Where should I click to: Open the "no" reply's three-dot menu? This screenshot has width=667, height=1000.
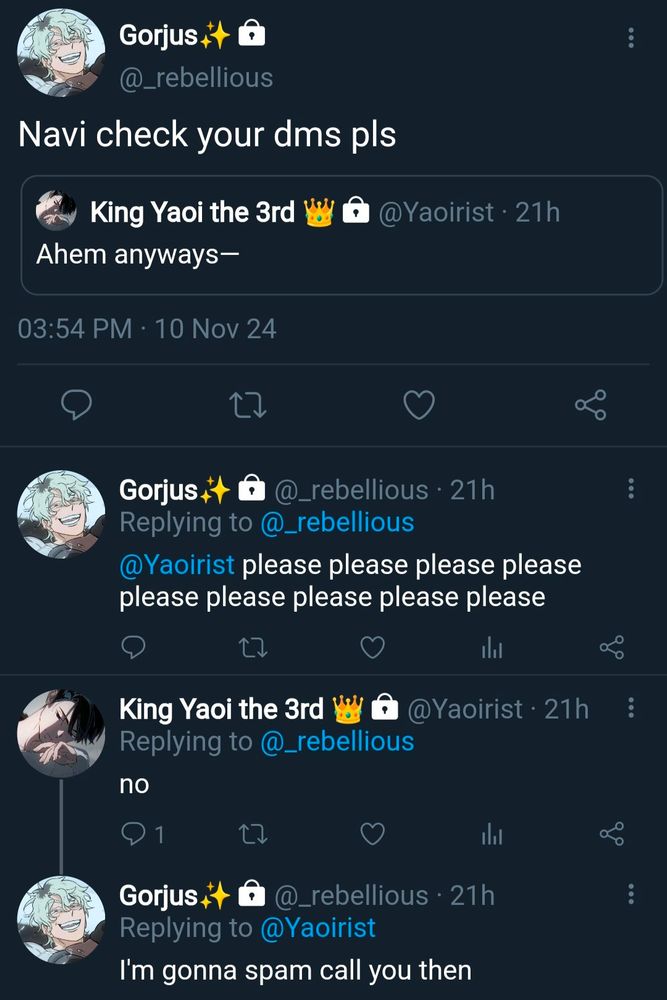(x=631, y=707)
